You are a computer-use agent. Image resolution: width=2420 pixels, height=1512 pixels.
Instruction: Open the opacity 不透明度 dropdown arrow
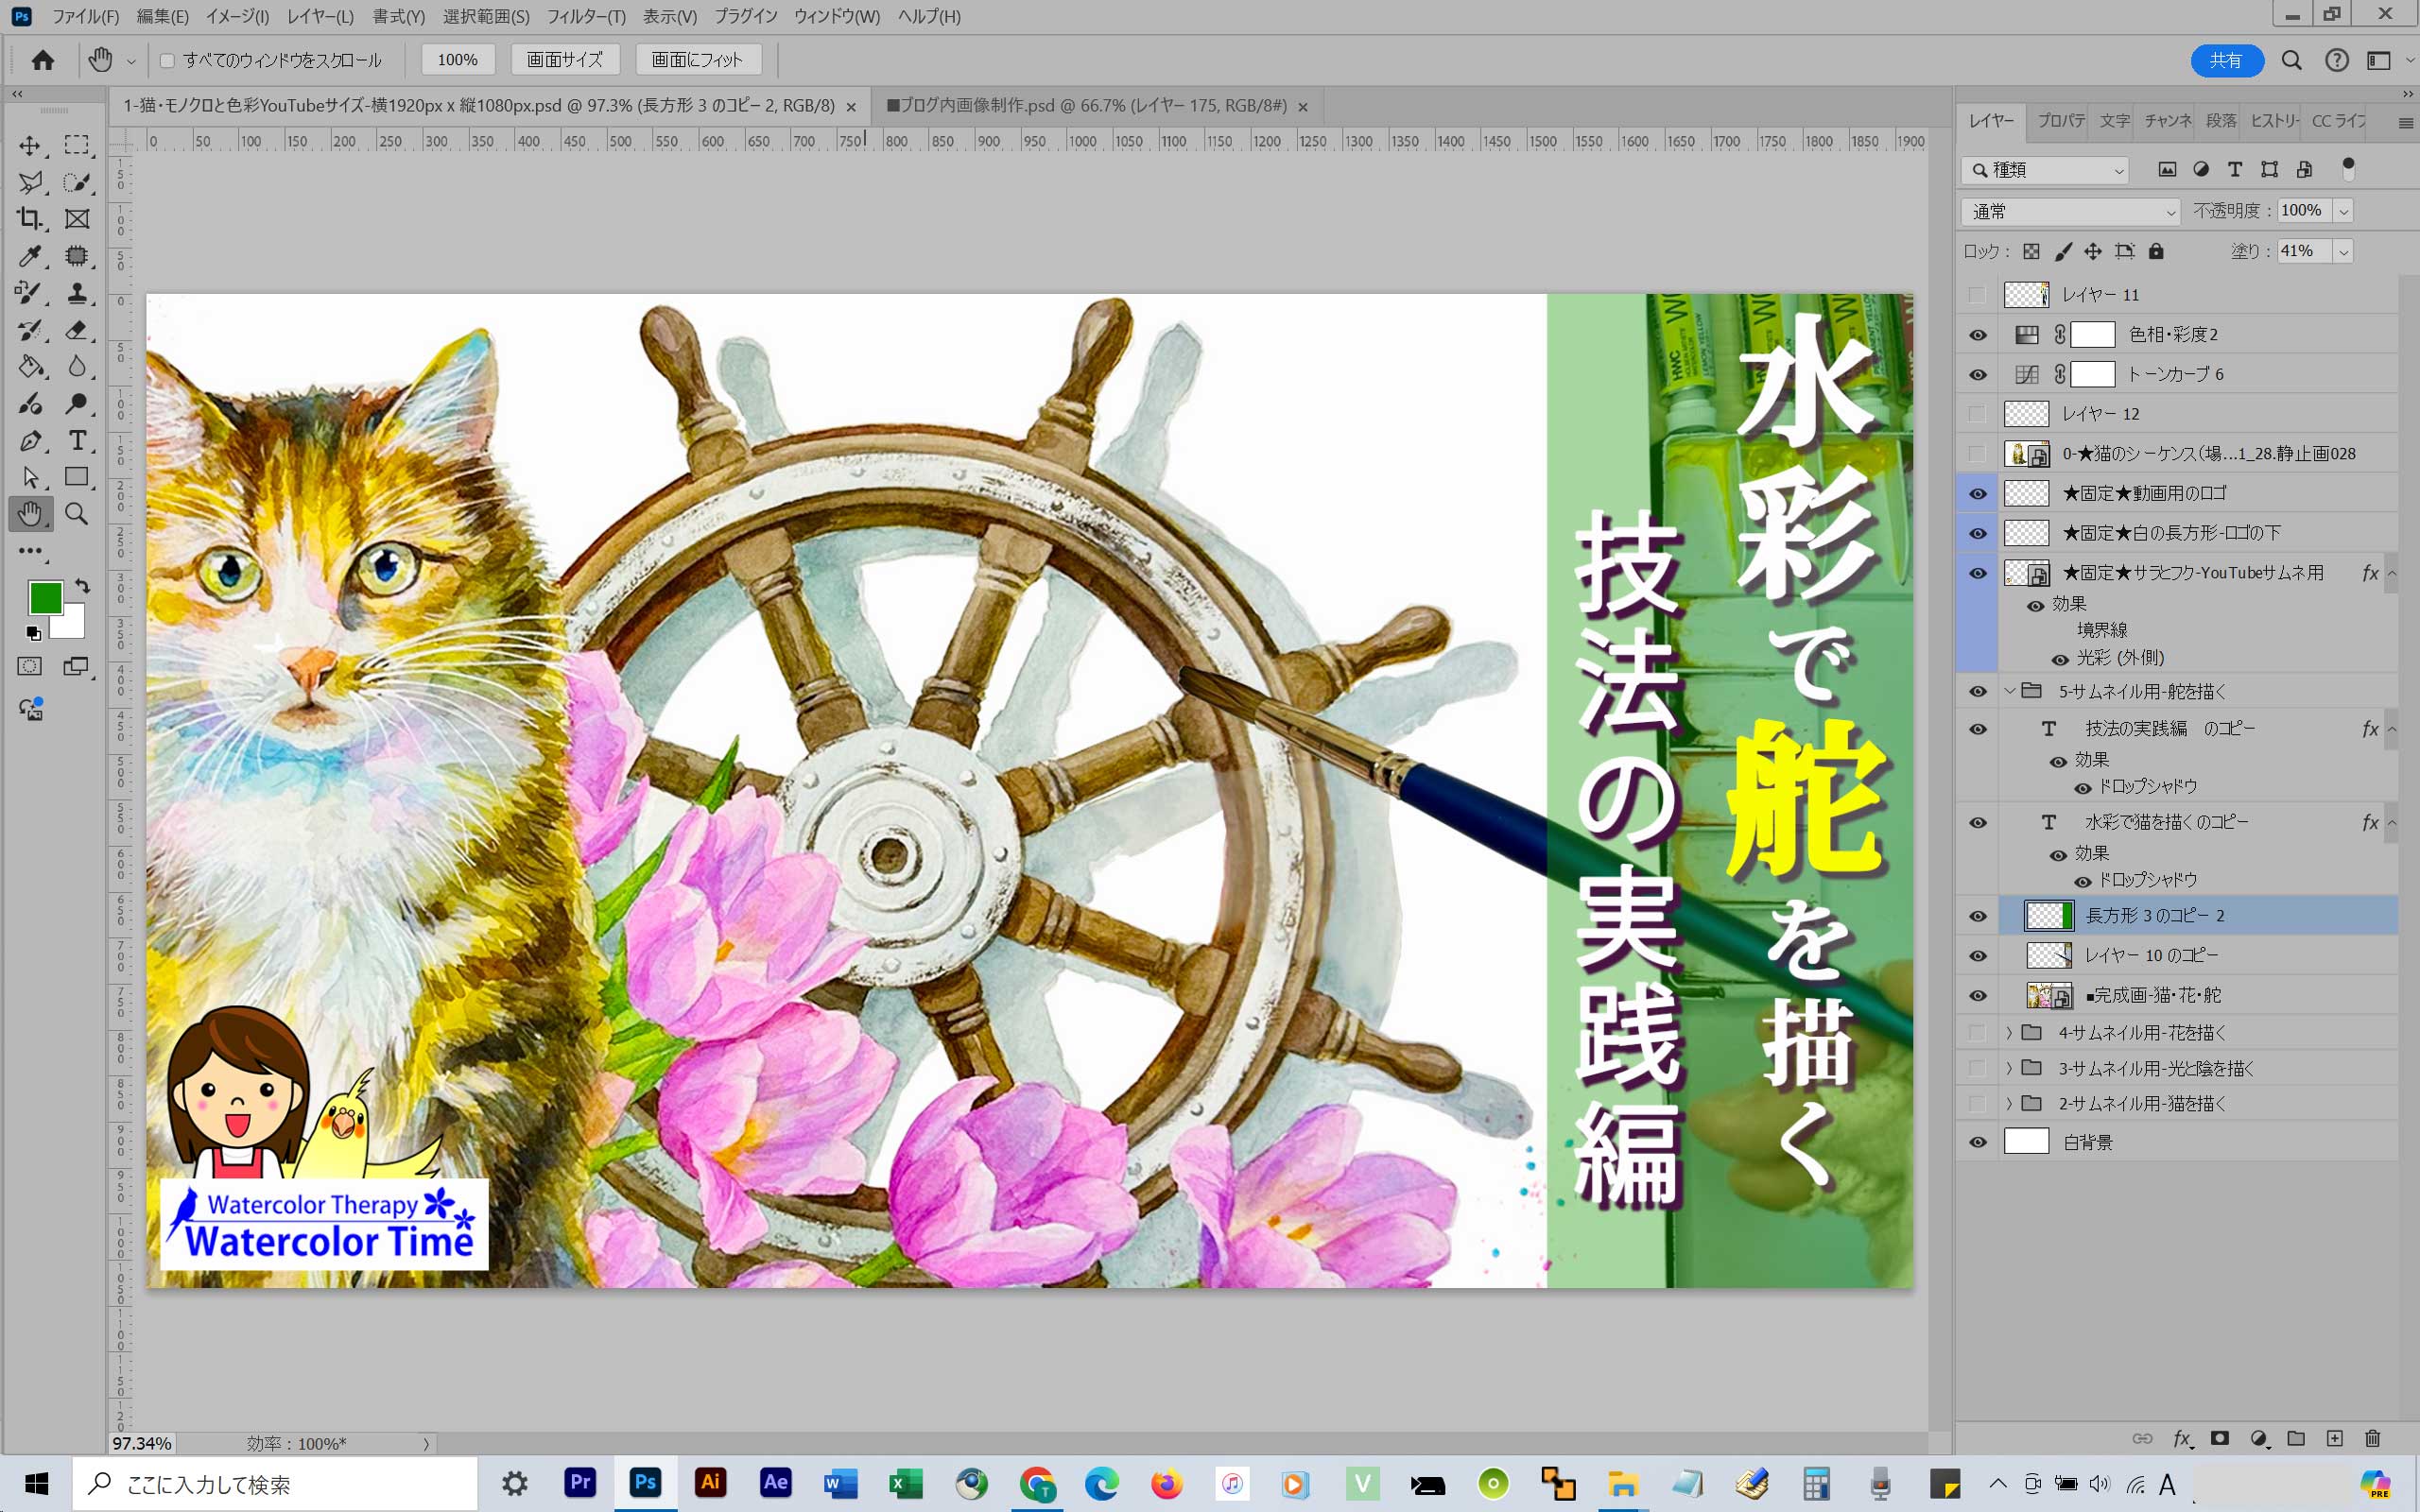coord(2343,212)
